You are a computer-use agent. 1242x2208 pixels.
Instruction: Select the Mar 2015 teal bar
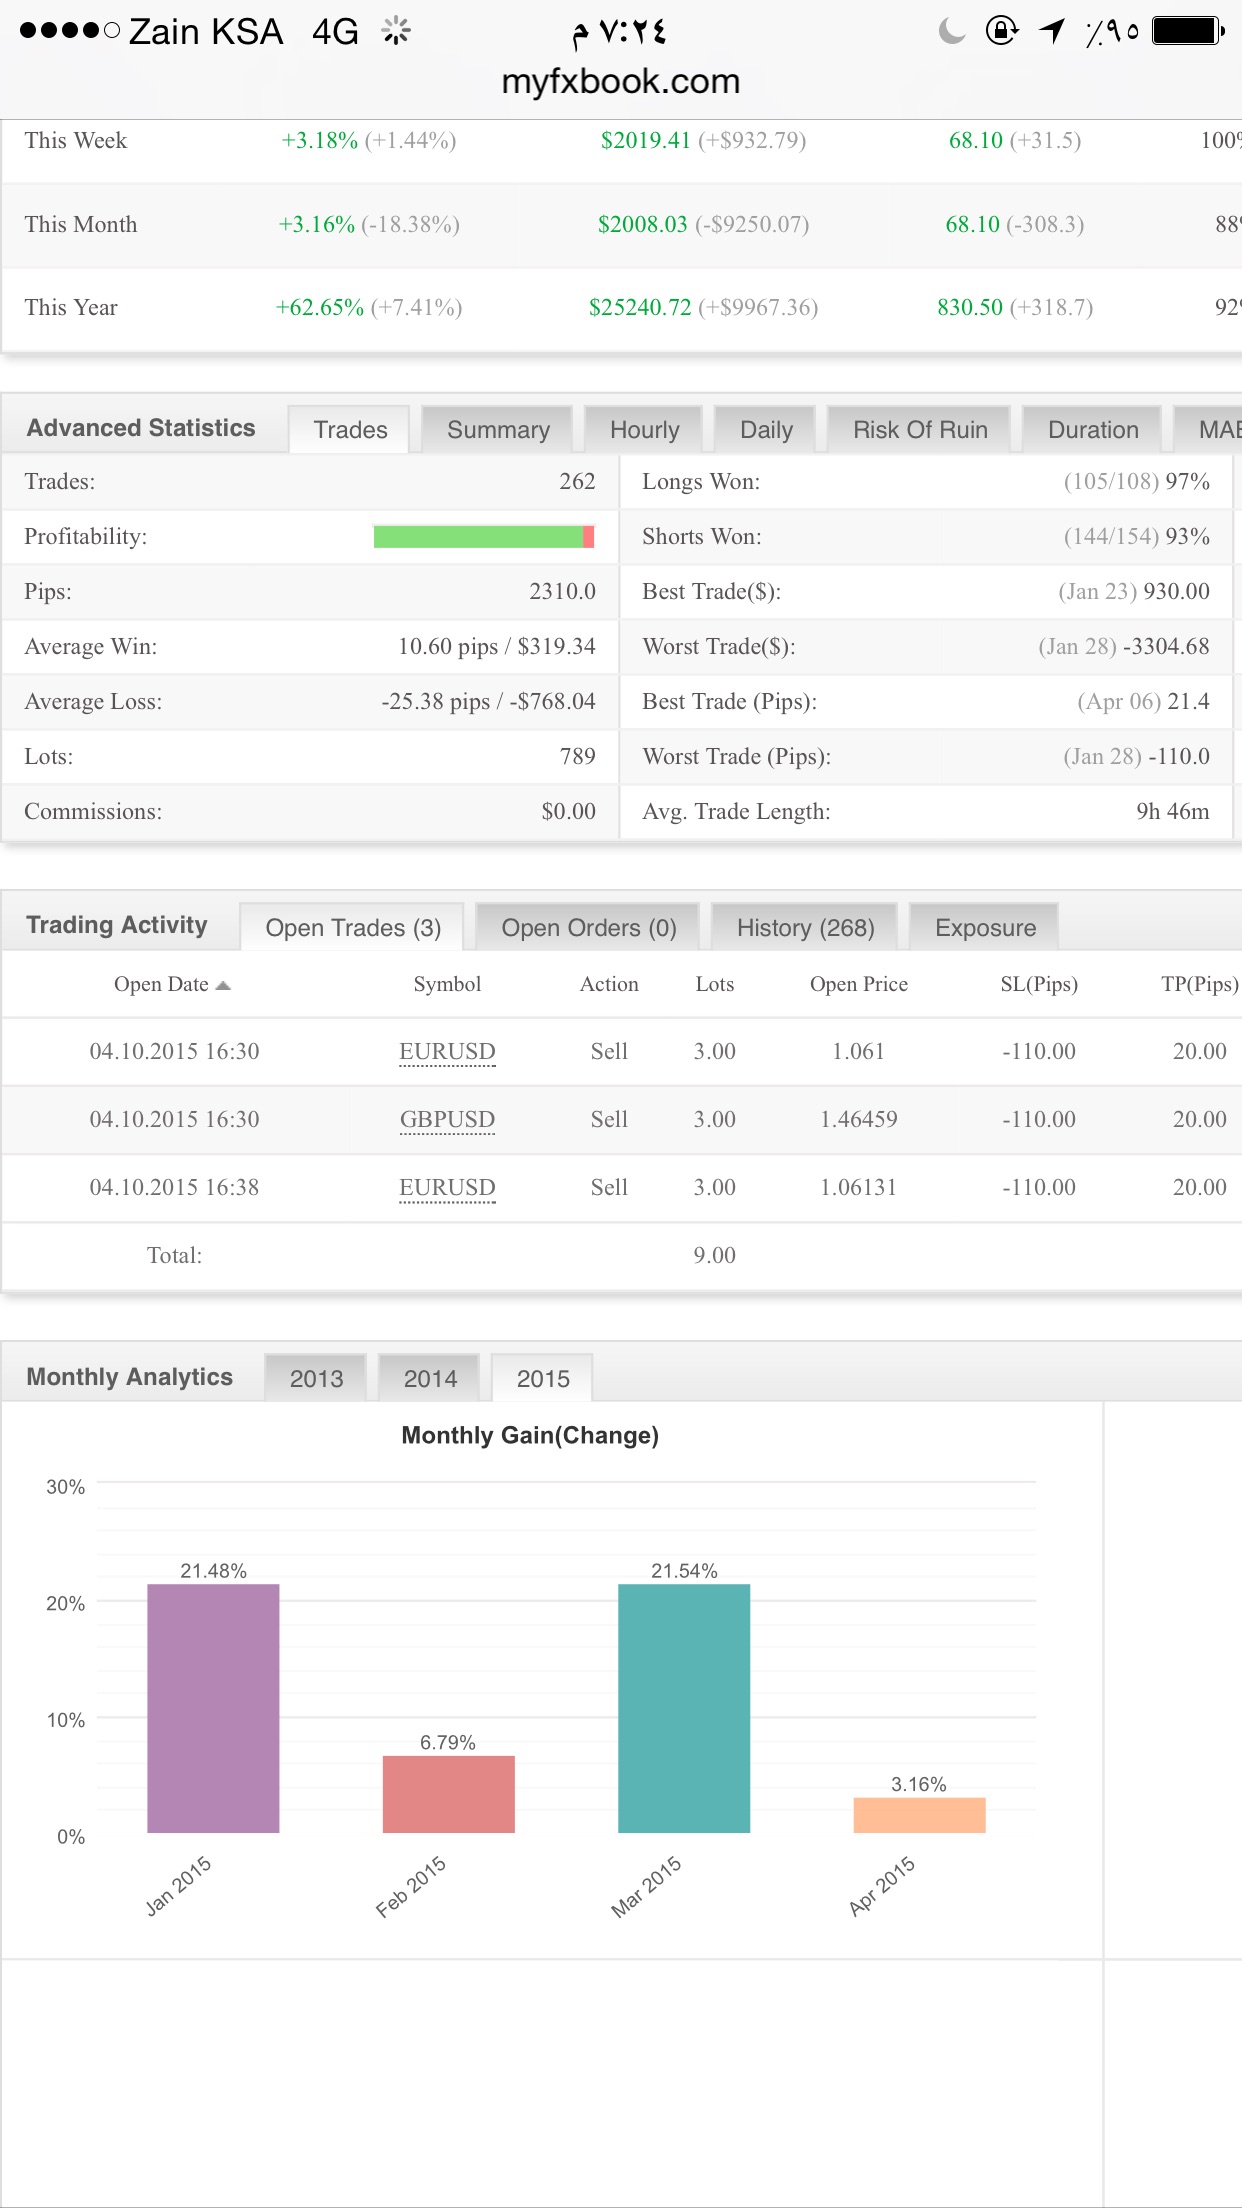pos(684,1708)
